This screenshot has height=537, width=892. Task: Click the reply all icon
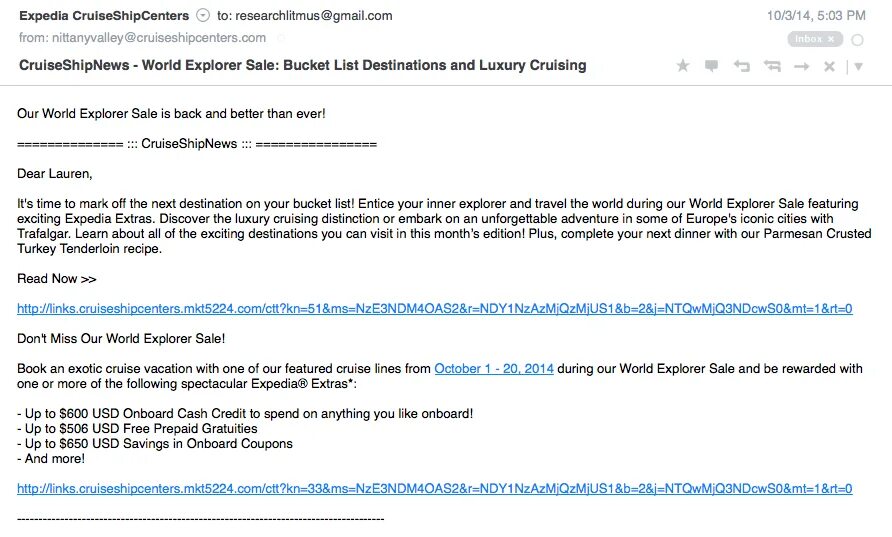[772, 66]
